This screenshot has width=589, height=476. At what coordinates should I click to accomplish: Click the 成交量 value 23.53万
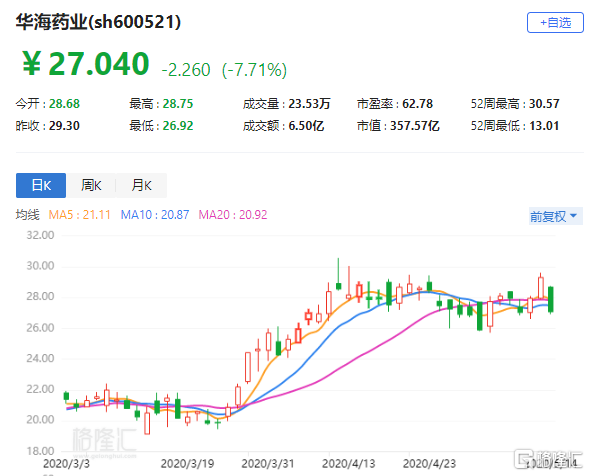pyautogui.click(x=309, y=104)
